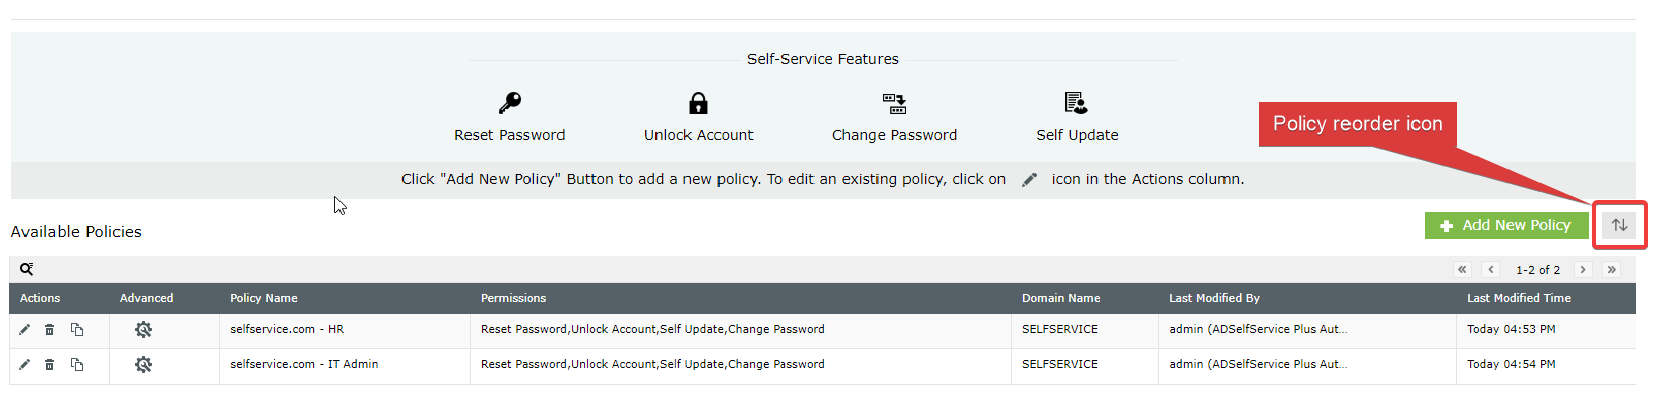
Task: Jump to the last page of policies
Action: click(1612, 270)
